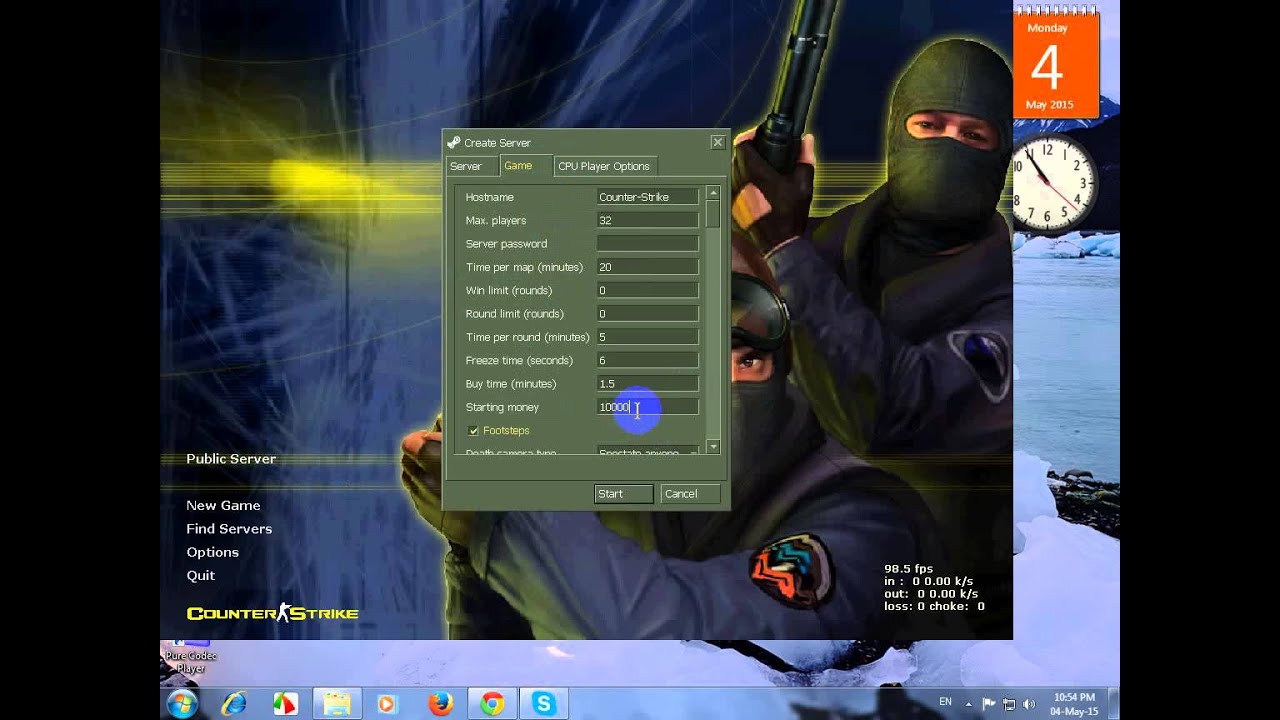Click the Show desktop strip on taskbar
This screenshot has width=1280, height=720.
point(1113,704)
